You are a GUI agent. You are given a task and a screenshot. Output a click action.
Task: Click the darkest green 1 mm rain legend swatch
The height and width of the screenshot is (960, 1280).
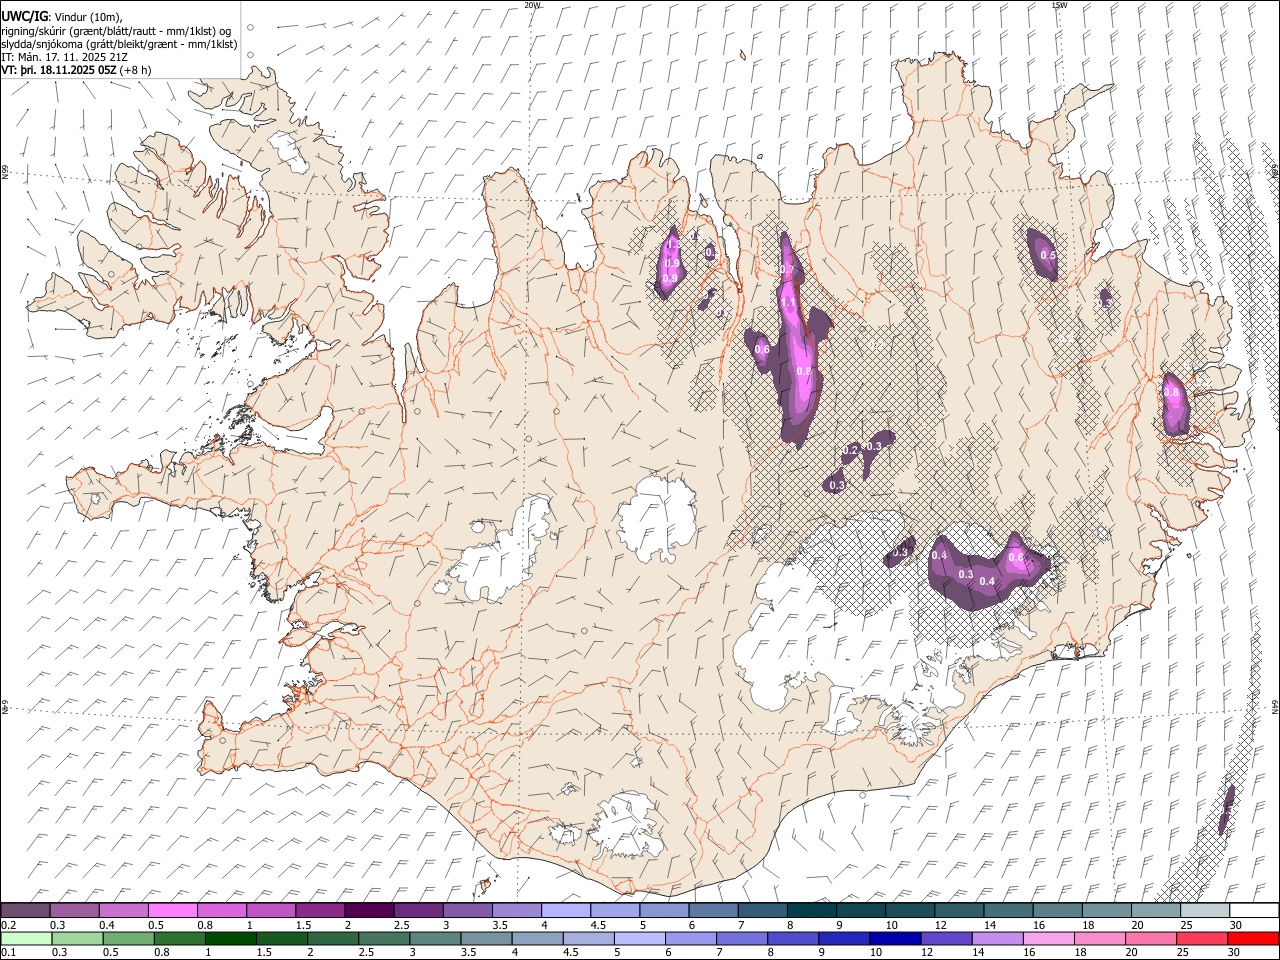[x=231, y=938]
